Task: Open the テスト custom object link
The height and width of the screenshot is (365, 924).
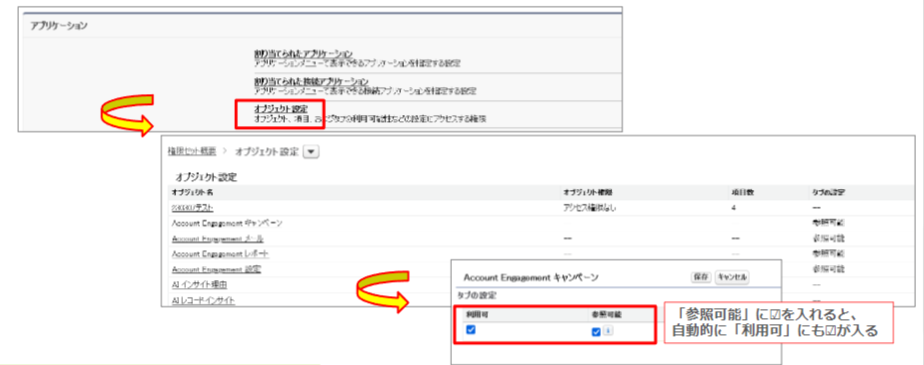Action: 193,208
